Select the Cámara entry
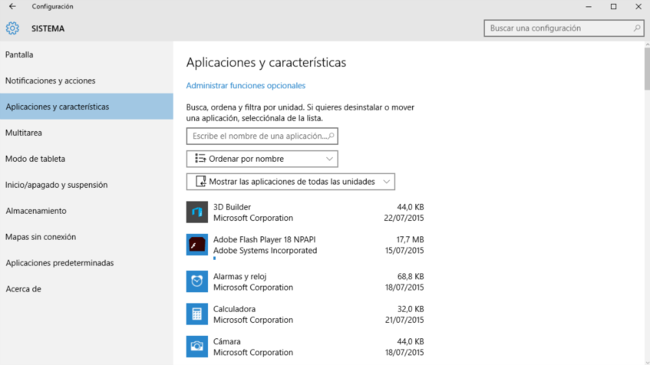This screenshot has height=365, width=650. [227, 341]
